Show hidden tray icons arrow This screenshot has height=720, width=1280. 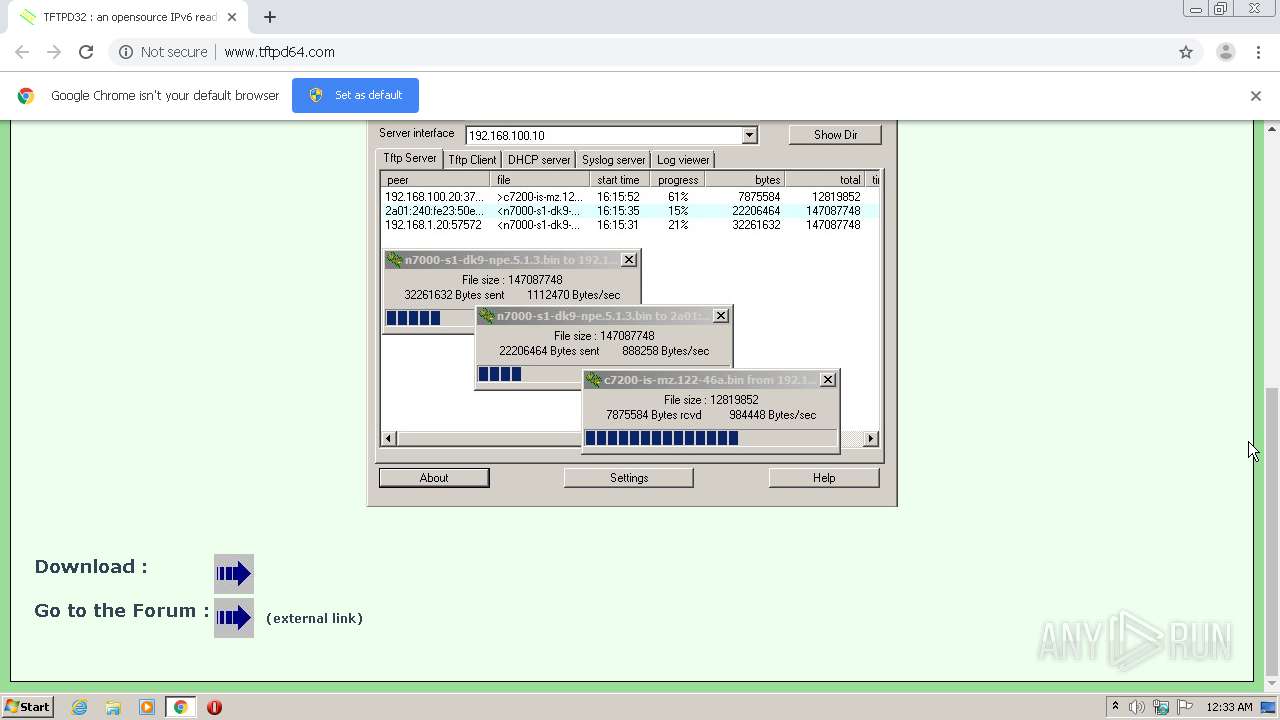coord(1115,707)
